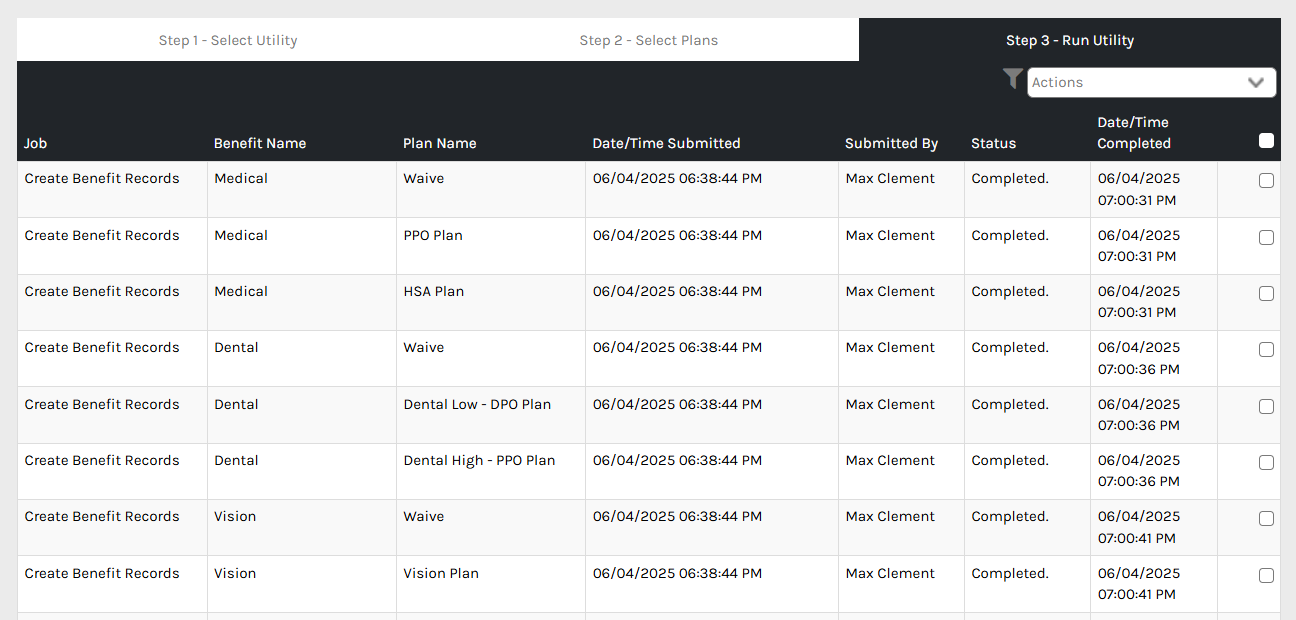Check the Vision Waive row checkbox
Screen dimensions: 1296x620
pyautogui.click(x=1266, y=519)
